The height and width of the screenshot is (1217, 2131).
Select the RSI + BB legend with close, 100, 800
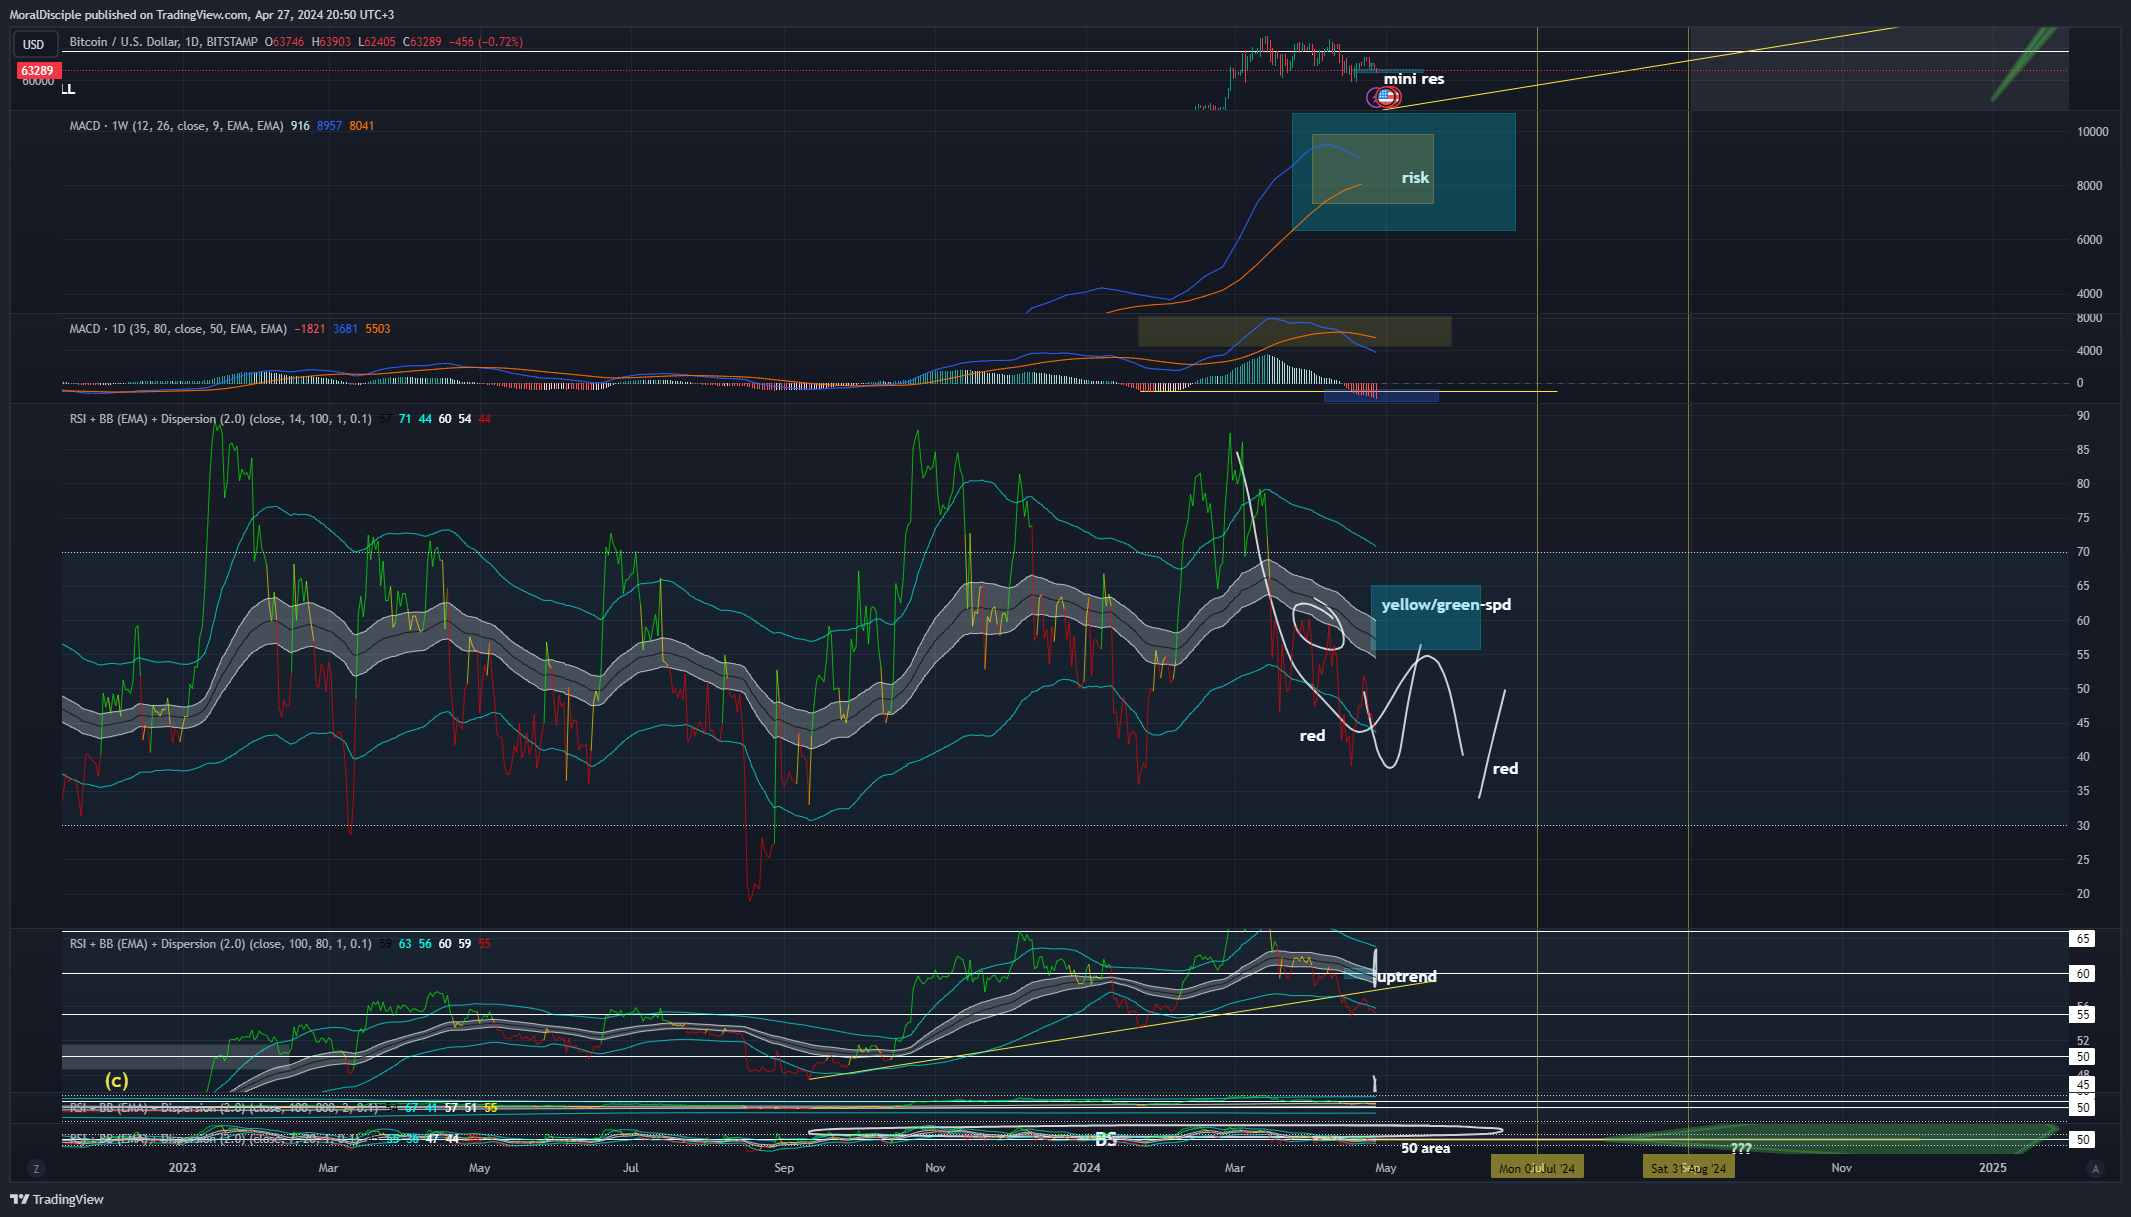224,1108
